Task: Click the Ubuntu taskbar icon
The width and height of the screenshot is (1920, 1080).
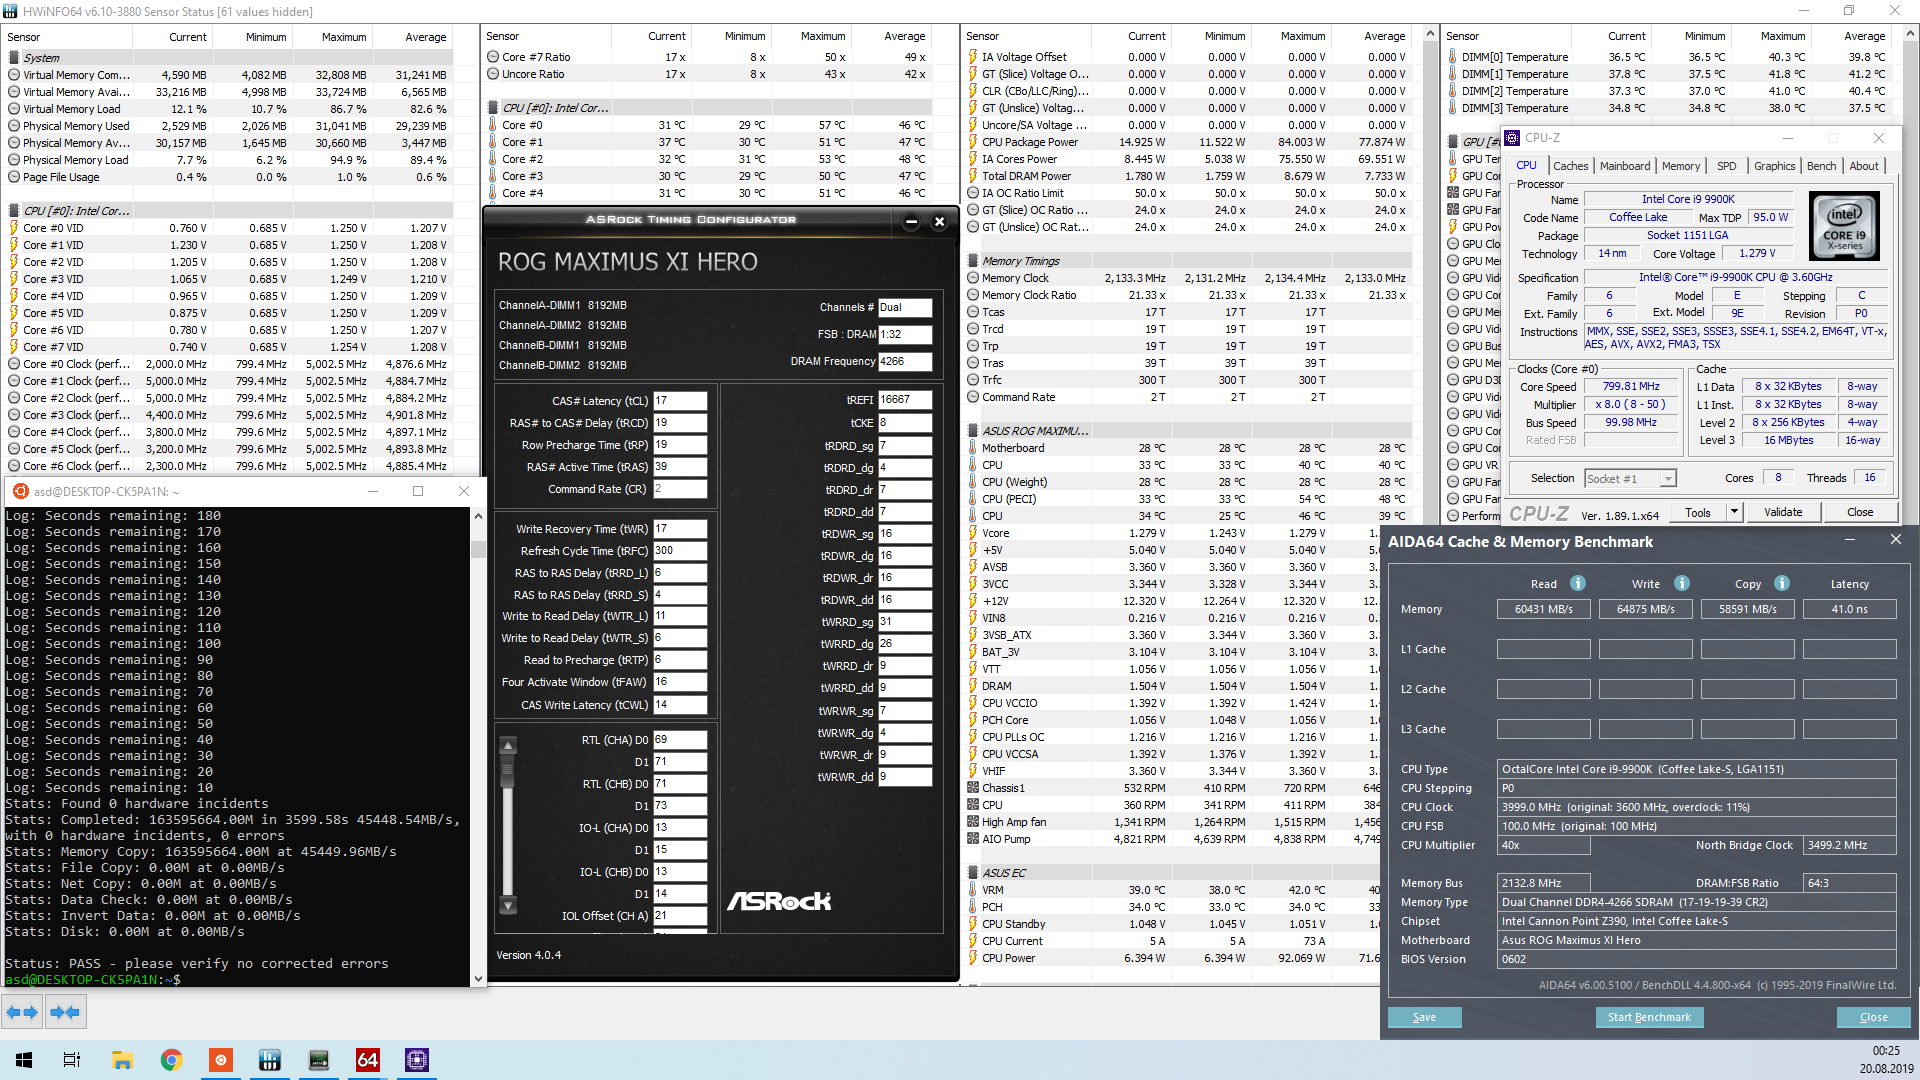Action: 220,1060
